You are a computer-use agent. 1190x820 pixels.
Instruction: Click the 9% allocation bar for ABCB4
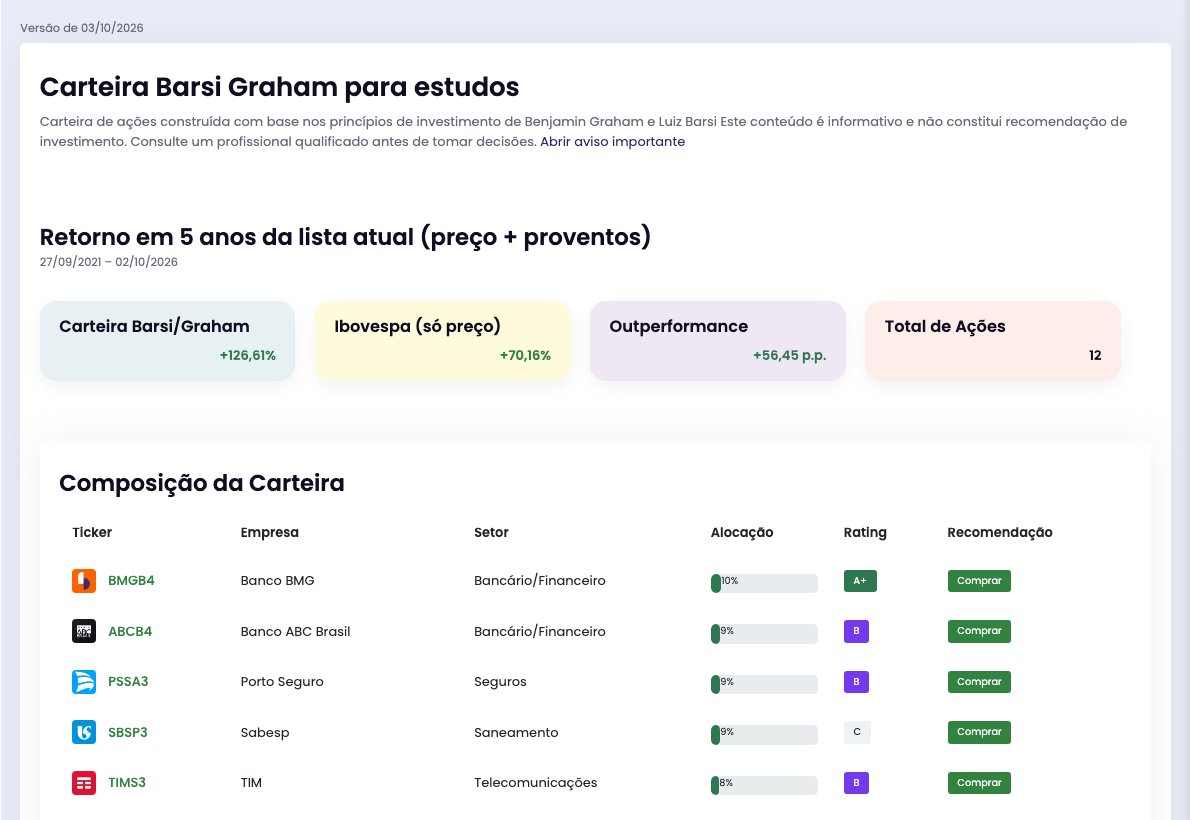[764, 633]
